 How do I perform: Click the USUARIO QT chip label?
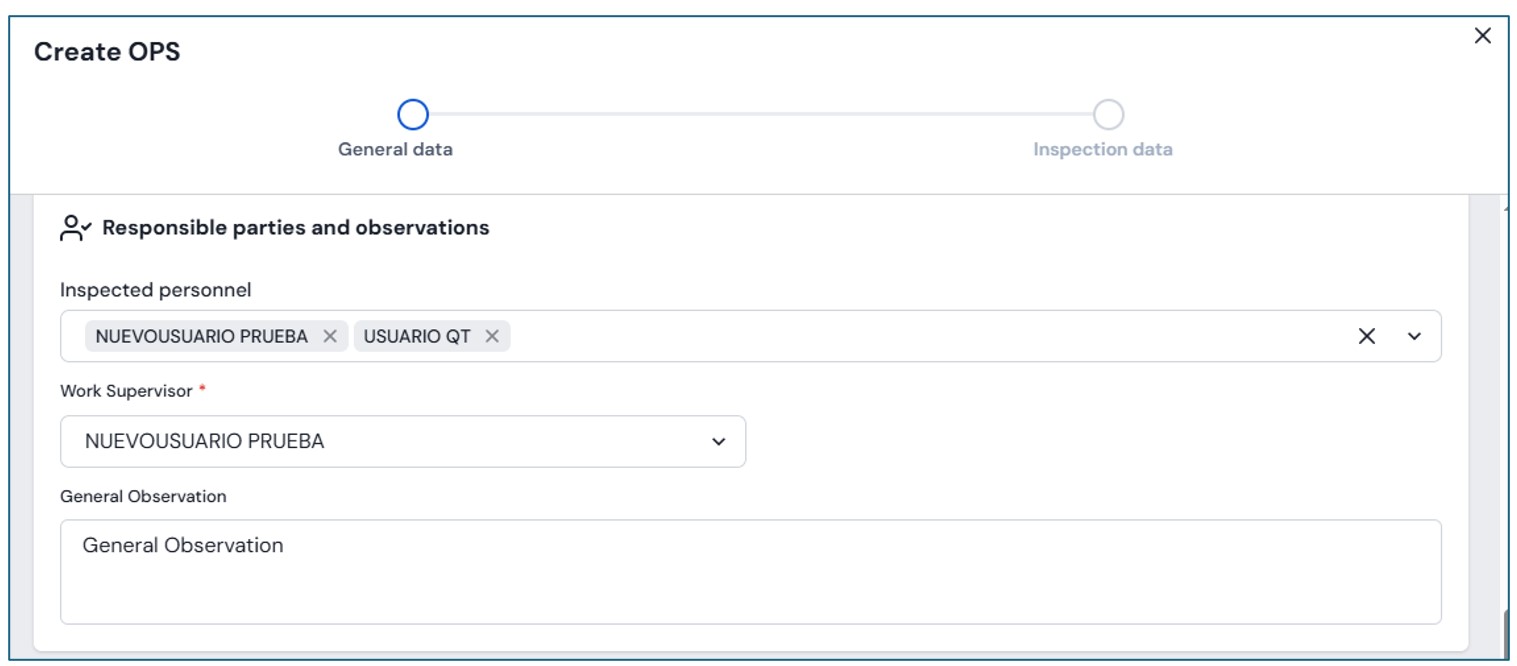click(x=417, y=337)
